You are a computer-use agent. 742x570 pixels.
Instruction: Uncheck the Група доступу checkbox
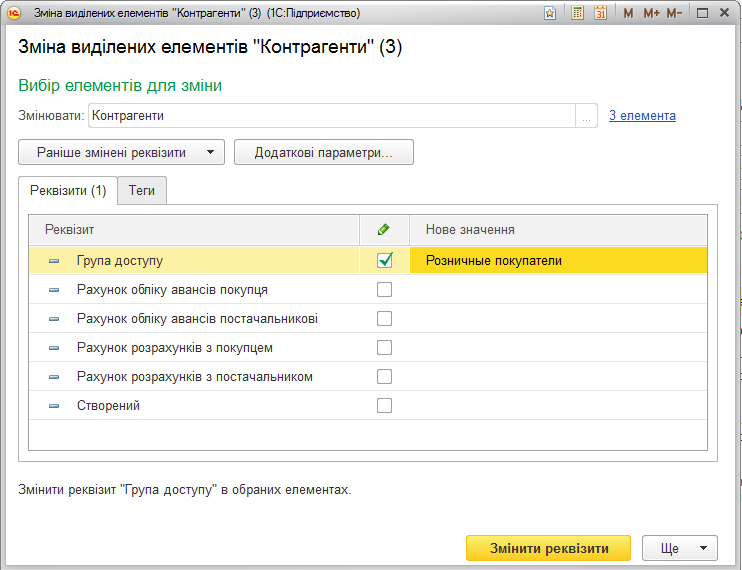click(x=384, y=260)
